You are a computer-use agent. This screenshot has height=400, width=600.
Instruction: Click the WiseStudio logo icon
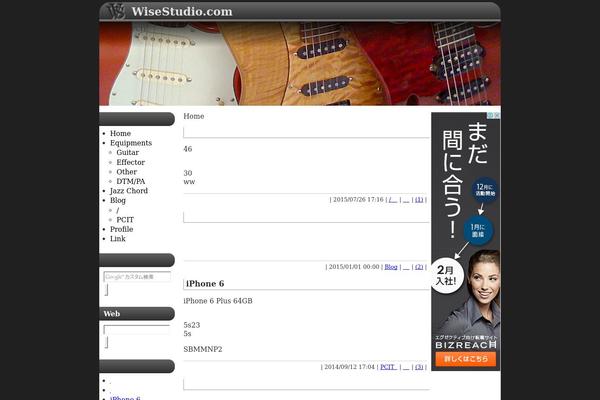tap(116, 11)
